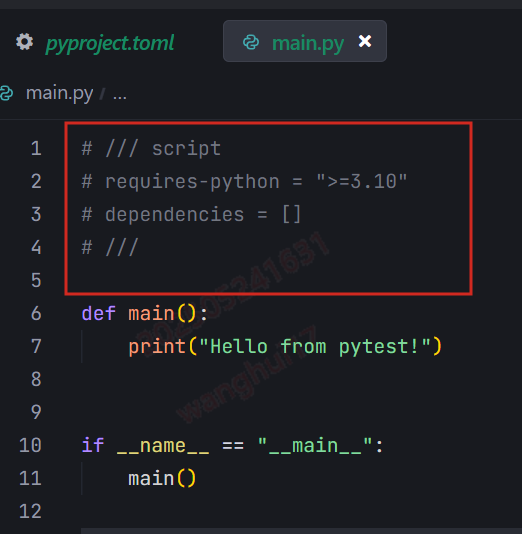Click the gear icon on pyproject.toml tab

point(25,42)
